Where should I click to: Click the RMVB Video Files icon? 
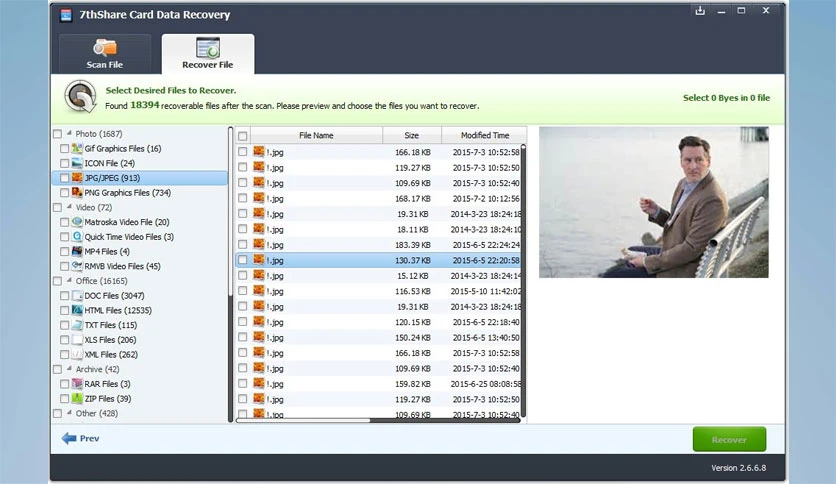click(x=77, y=266)
